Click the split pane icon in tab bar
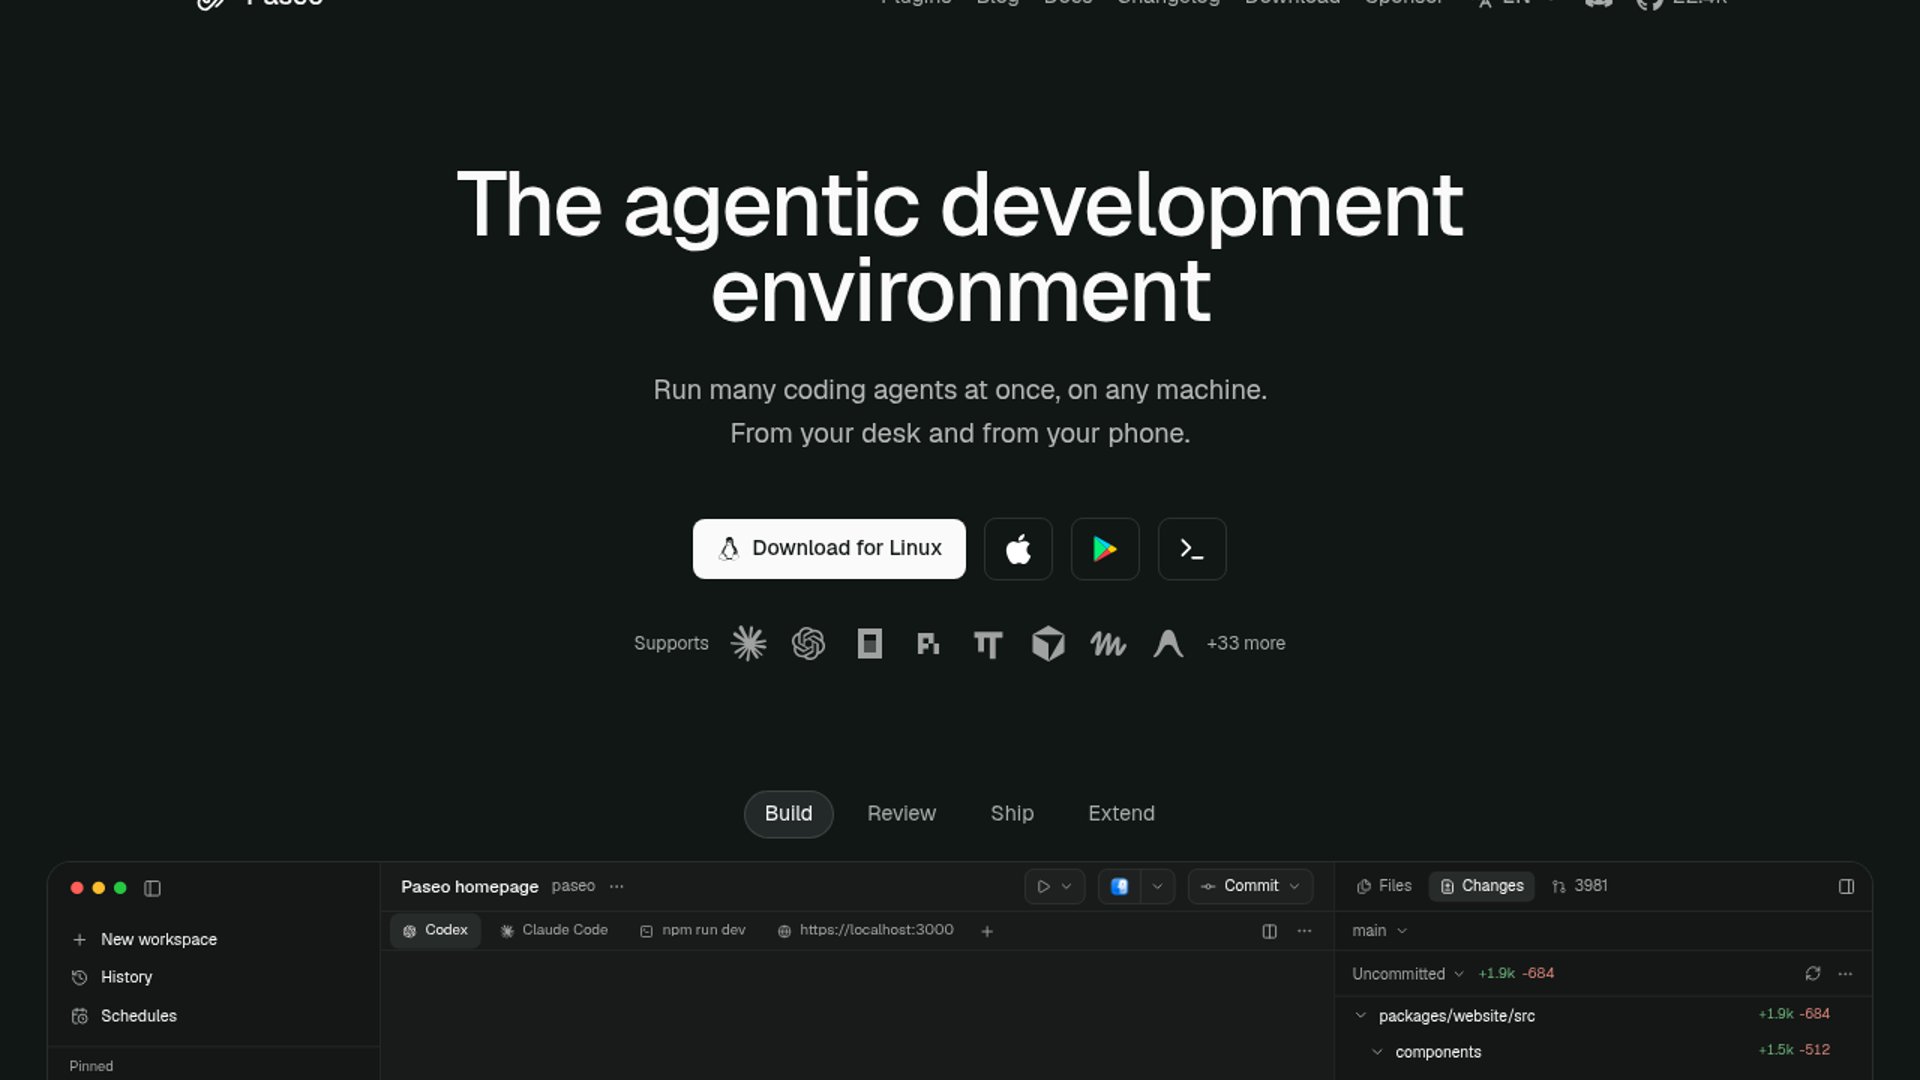 [1269, 931]
